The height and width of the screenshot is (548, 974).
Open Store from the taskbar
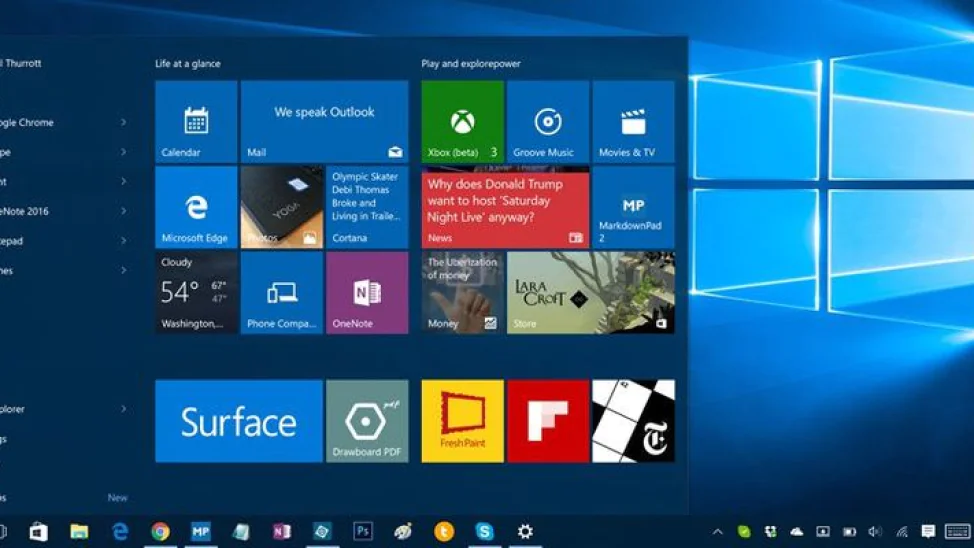(39, 532)
